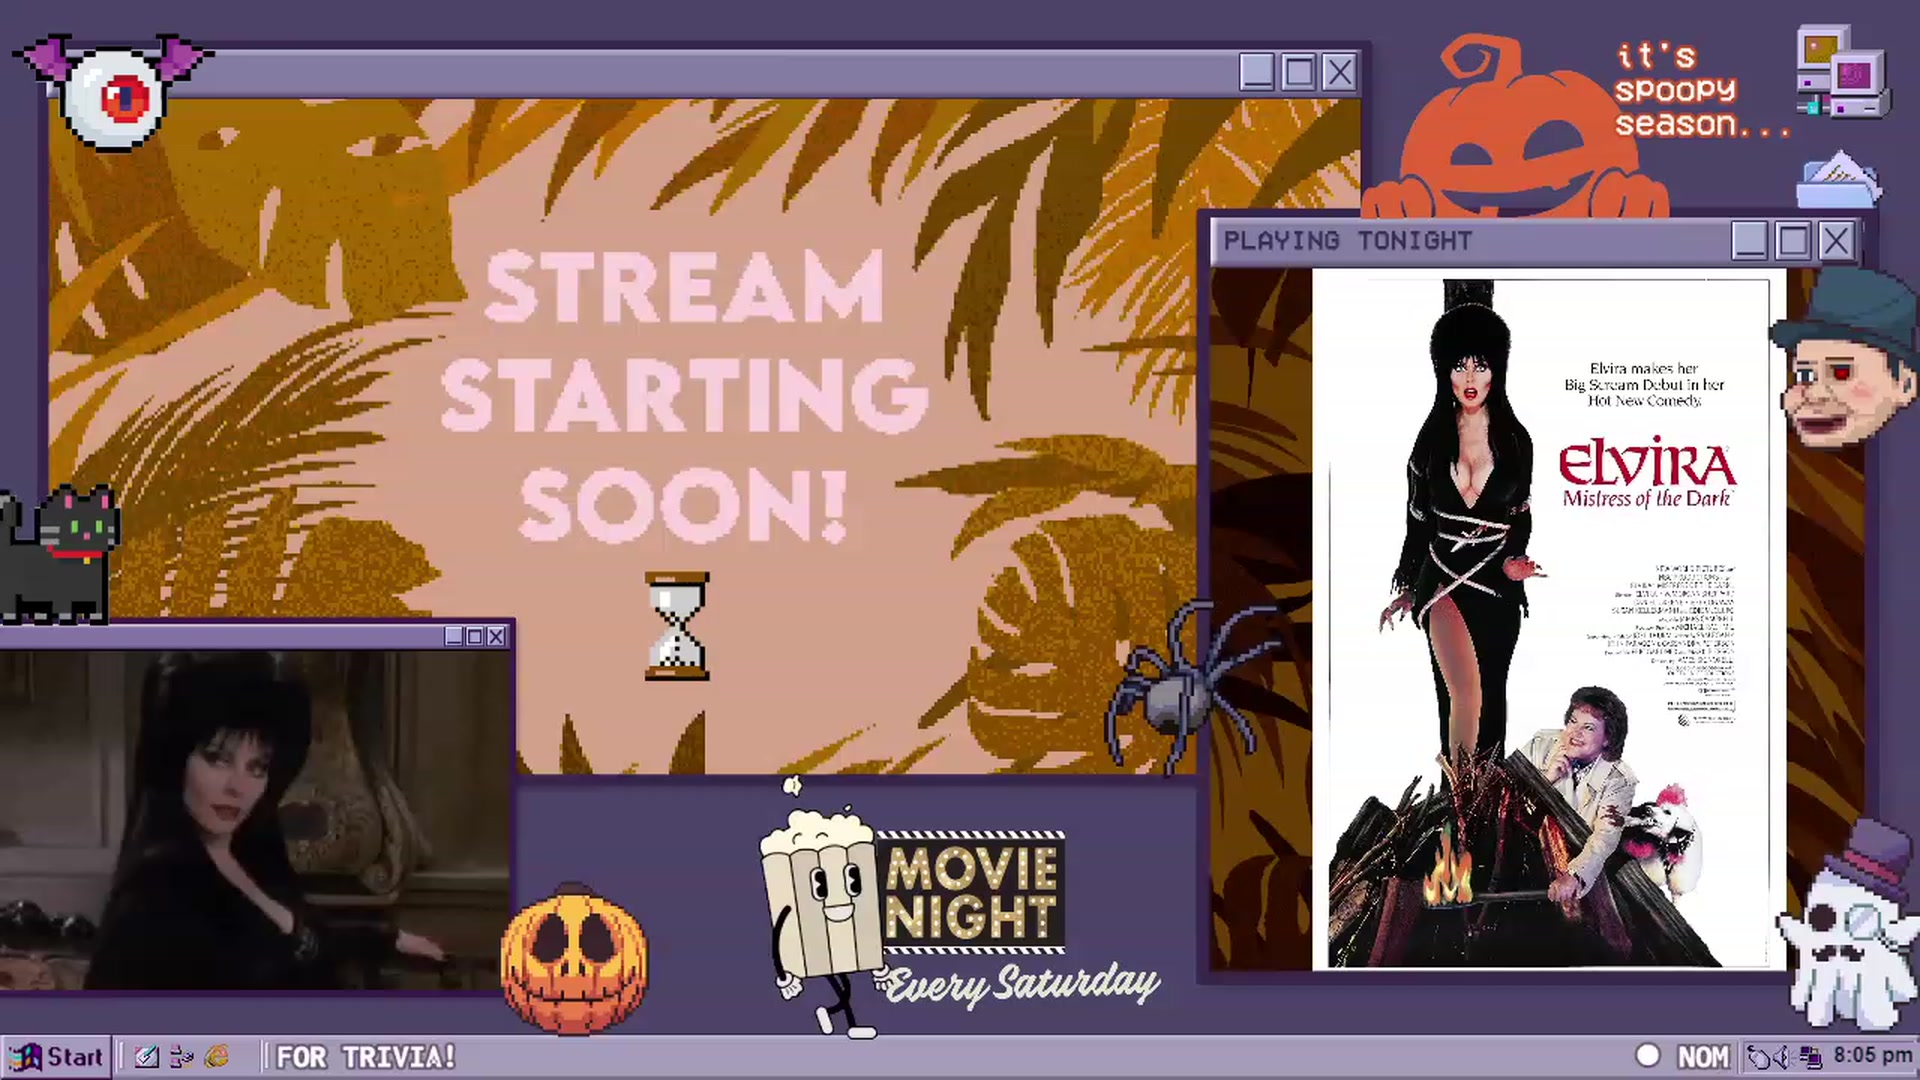The height and width of the screenshot is (1080, 1920).
Task: Maximize the small video clip window
Action: pos(475,636)
